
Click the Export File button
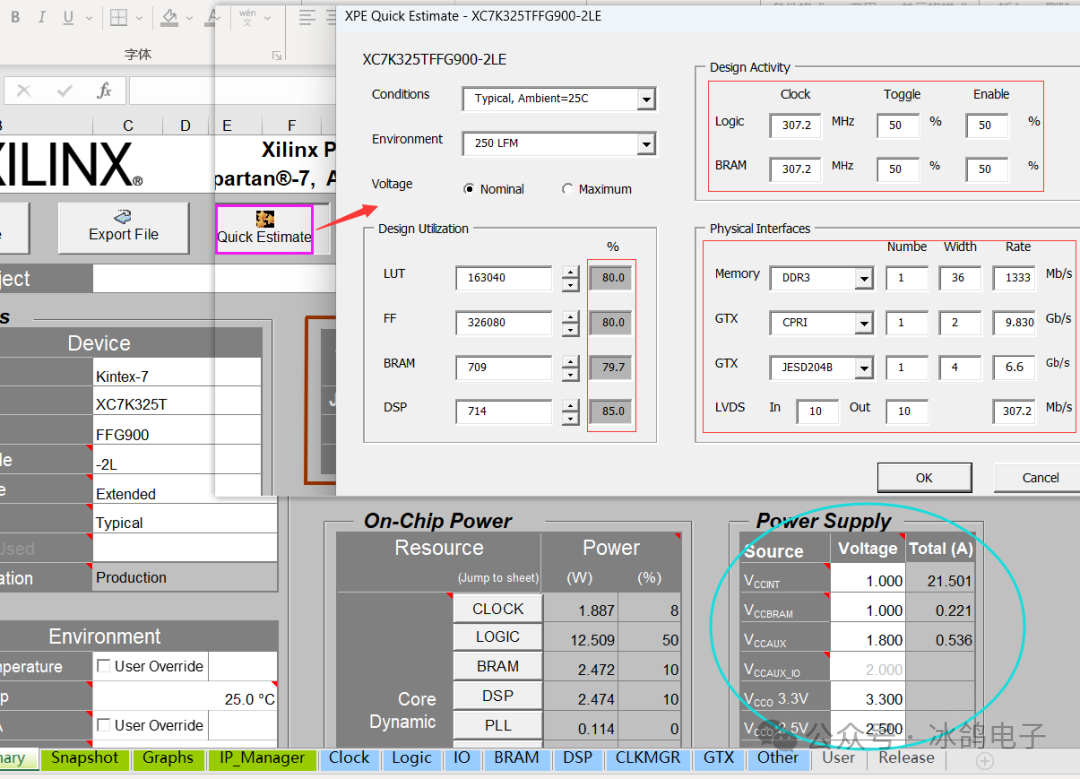click(x=122, y=227)
